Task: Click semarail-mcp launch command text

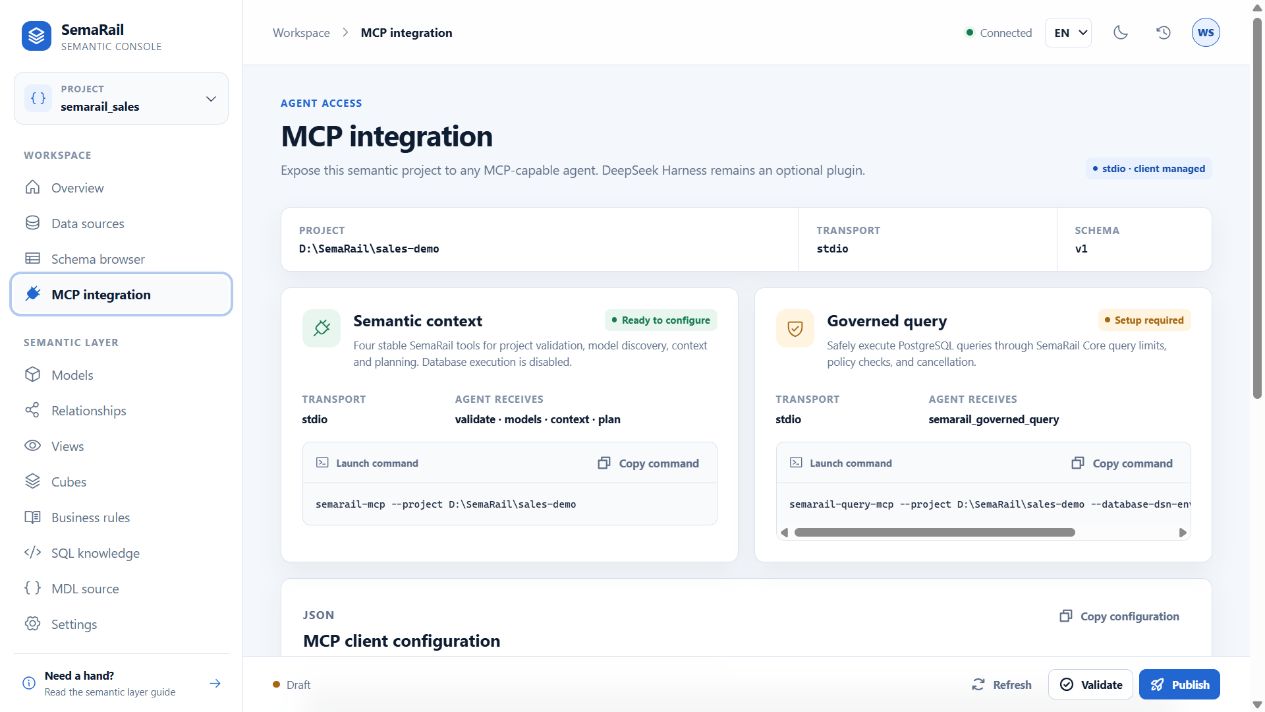Action: (x=446, y=504)
